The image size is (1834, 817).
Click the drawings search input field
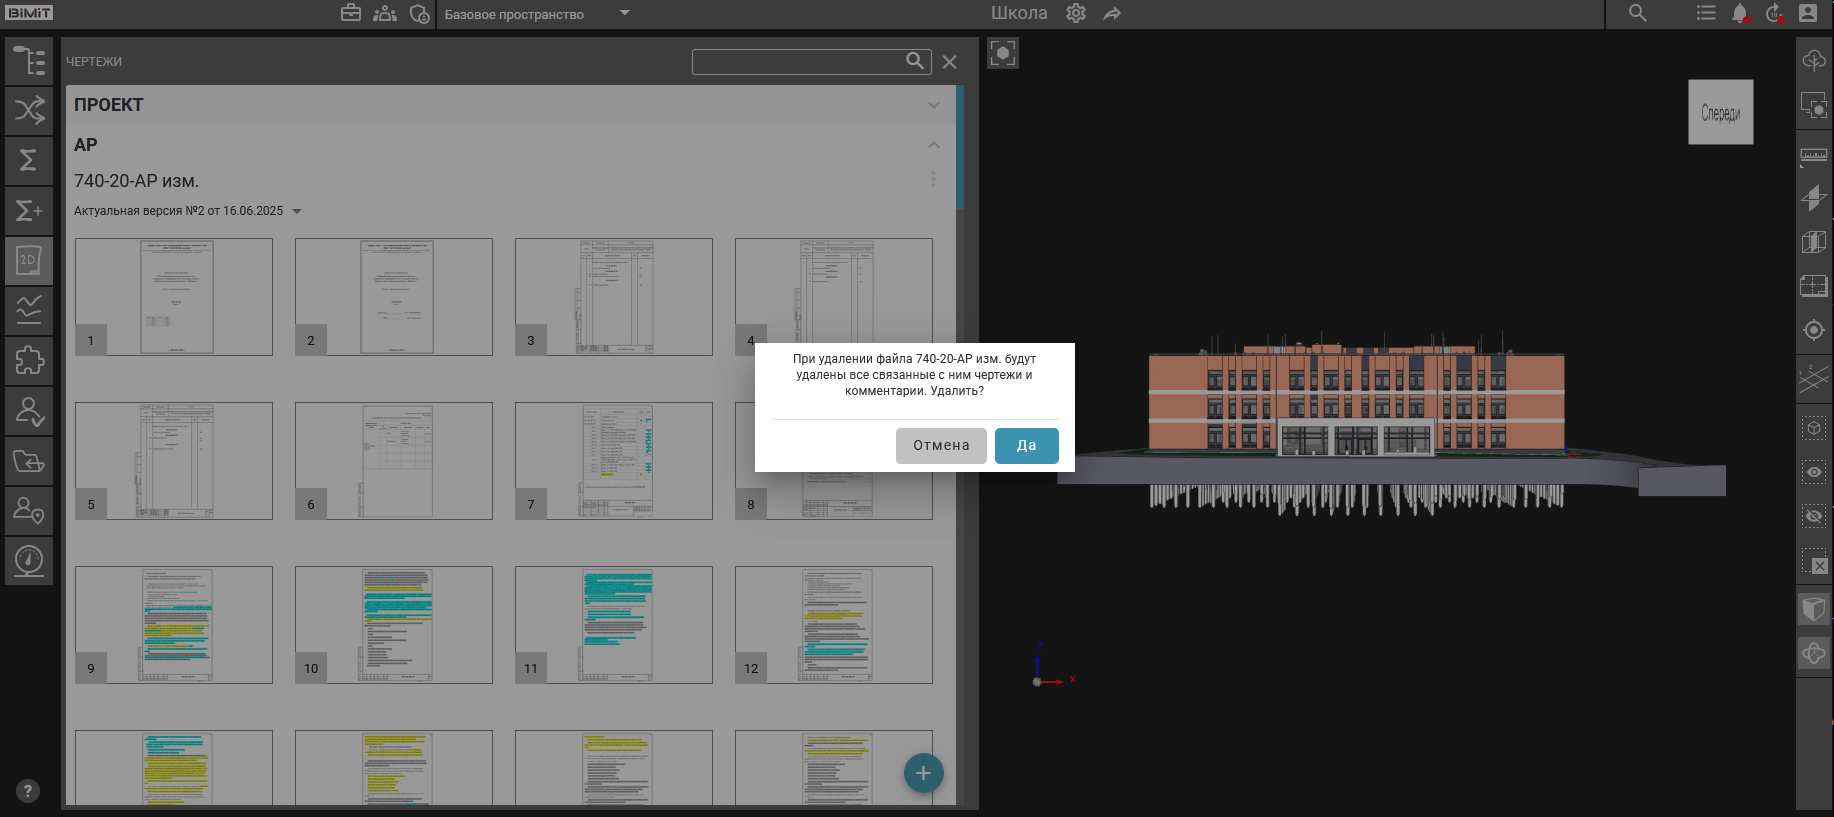(798, 62)
